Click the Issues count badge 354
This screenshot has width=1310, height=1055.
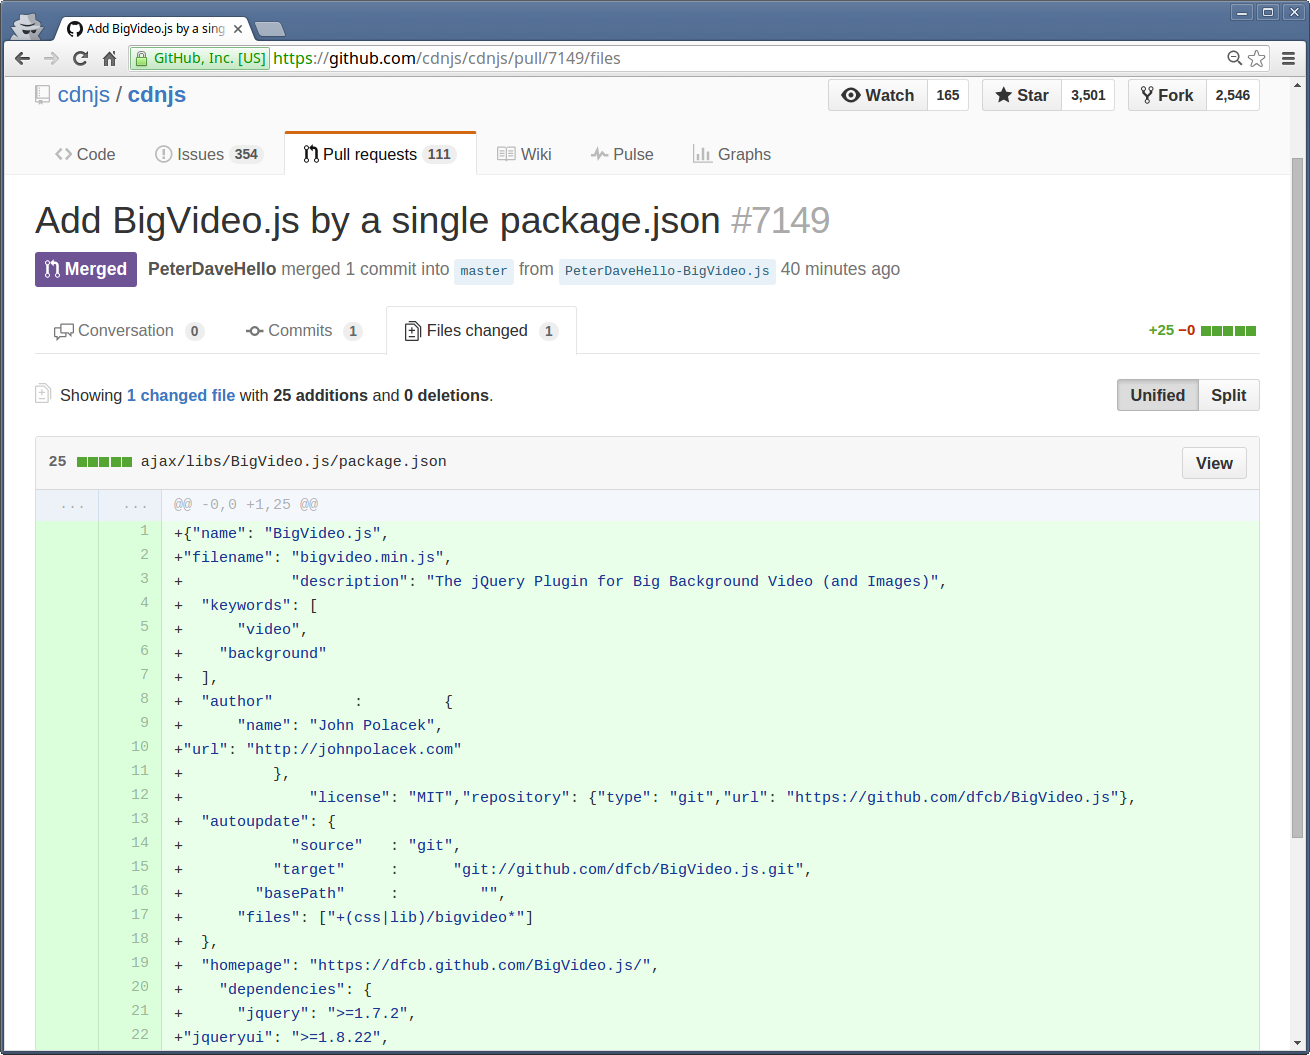[x=246, y=154]
